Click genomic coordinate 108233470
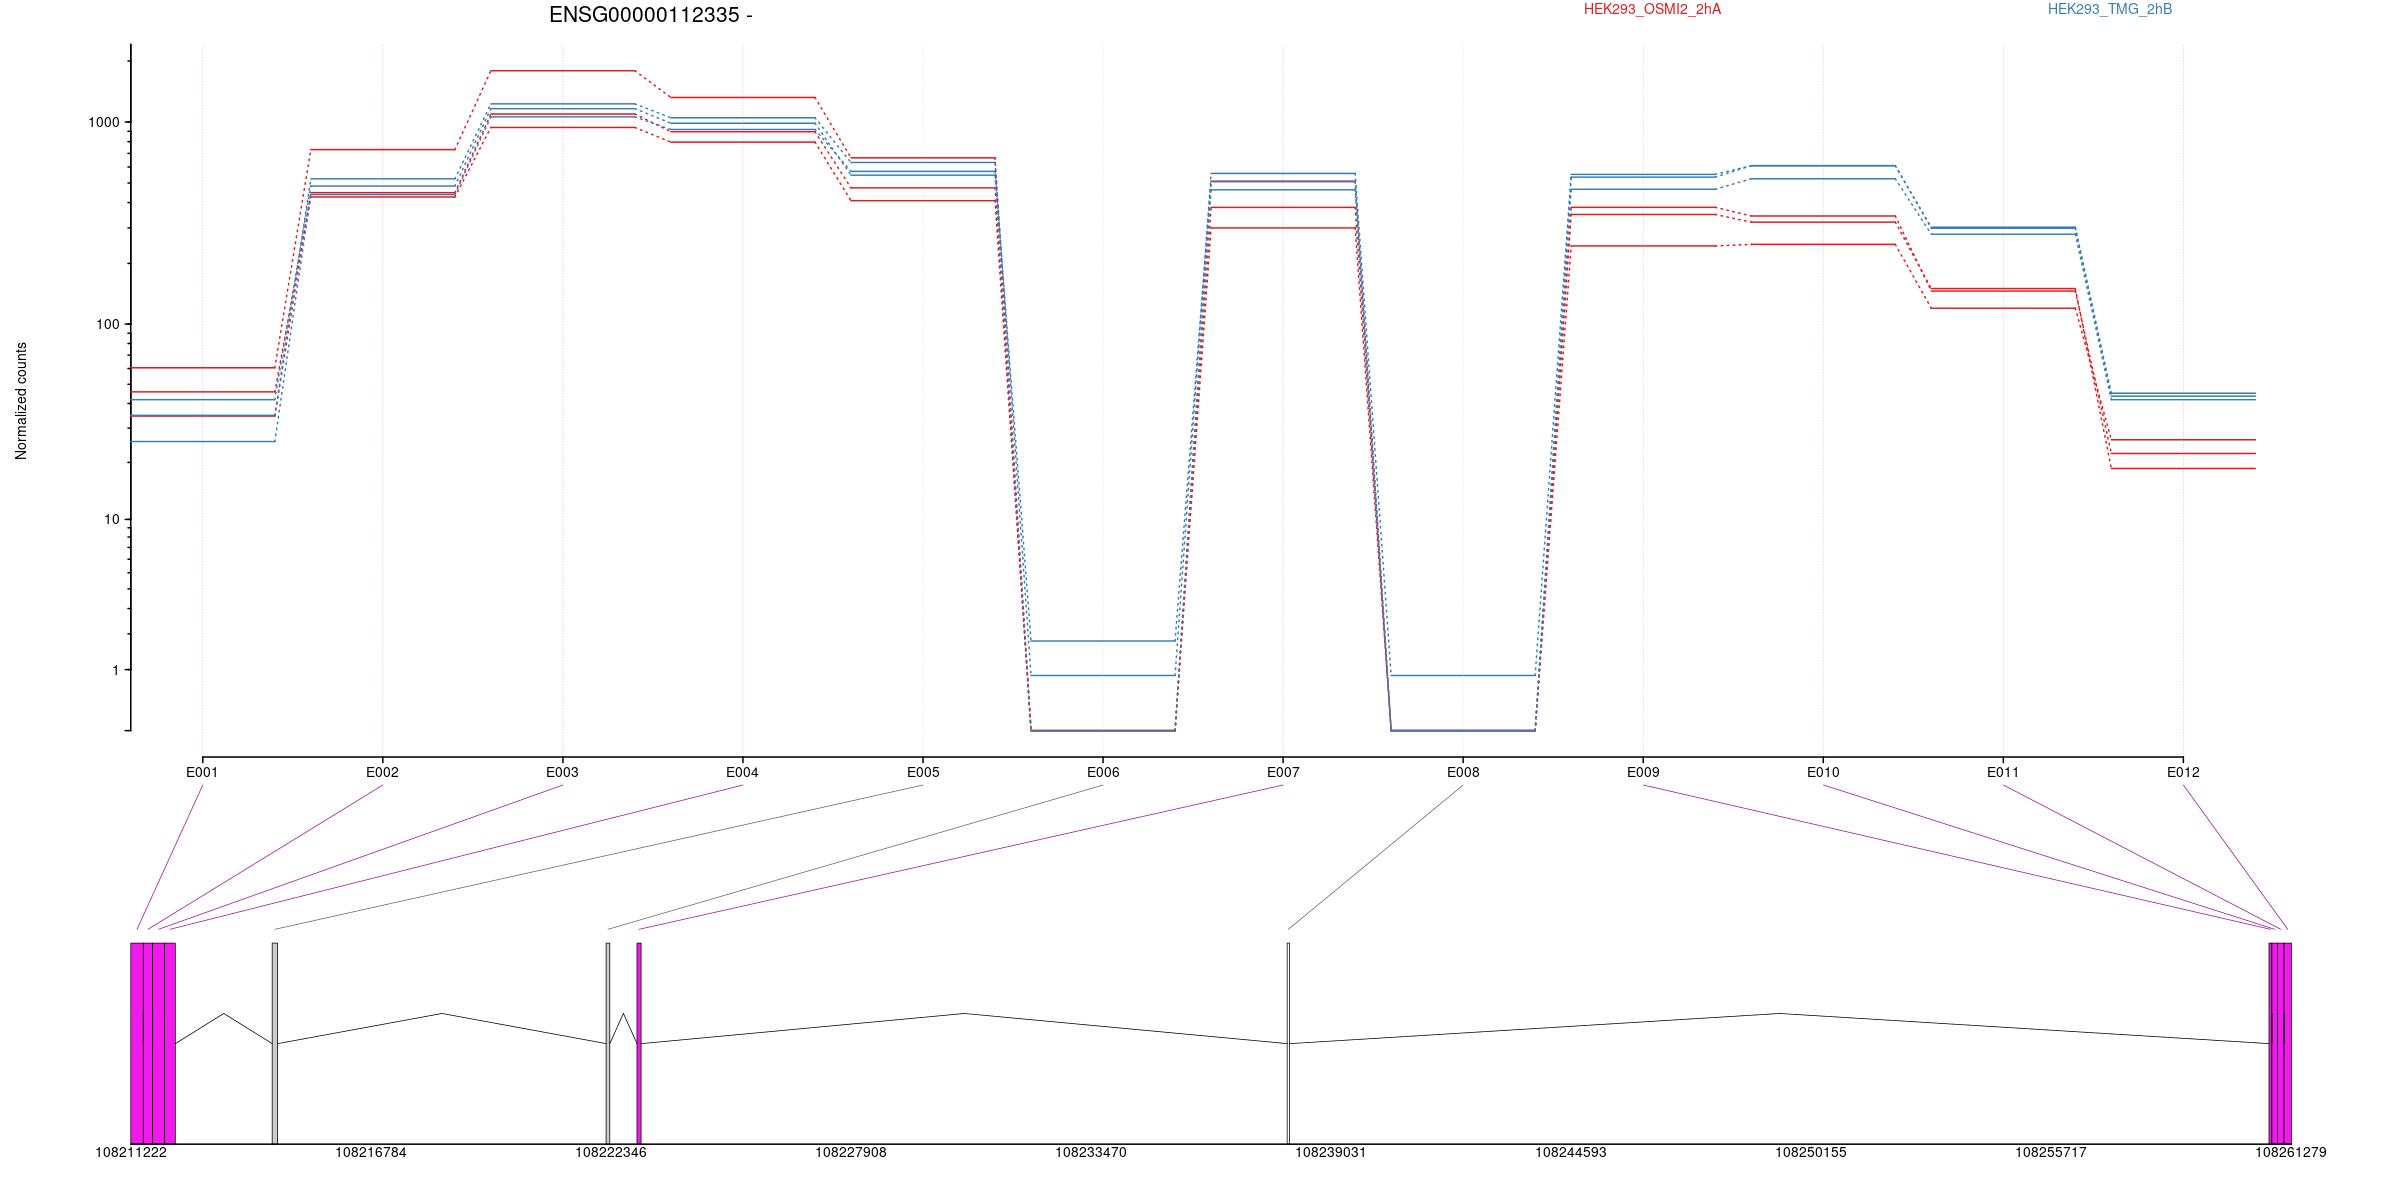Image resolution: width=2400 pixels, height=1200 pixels. [1091, 1153]
